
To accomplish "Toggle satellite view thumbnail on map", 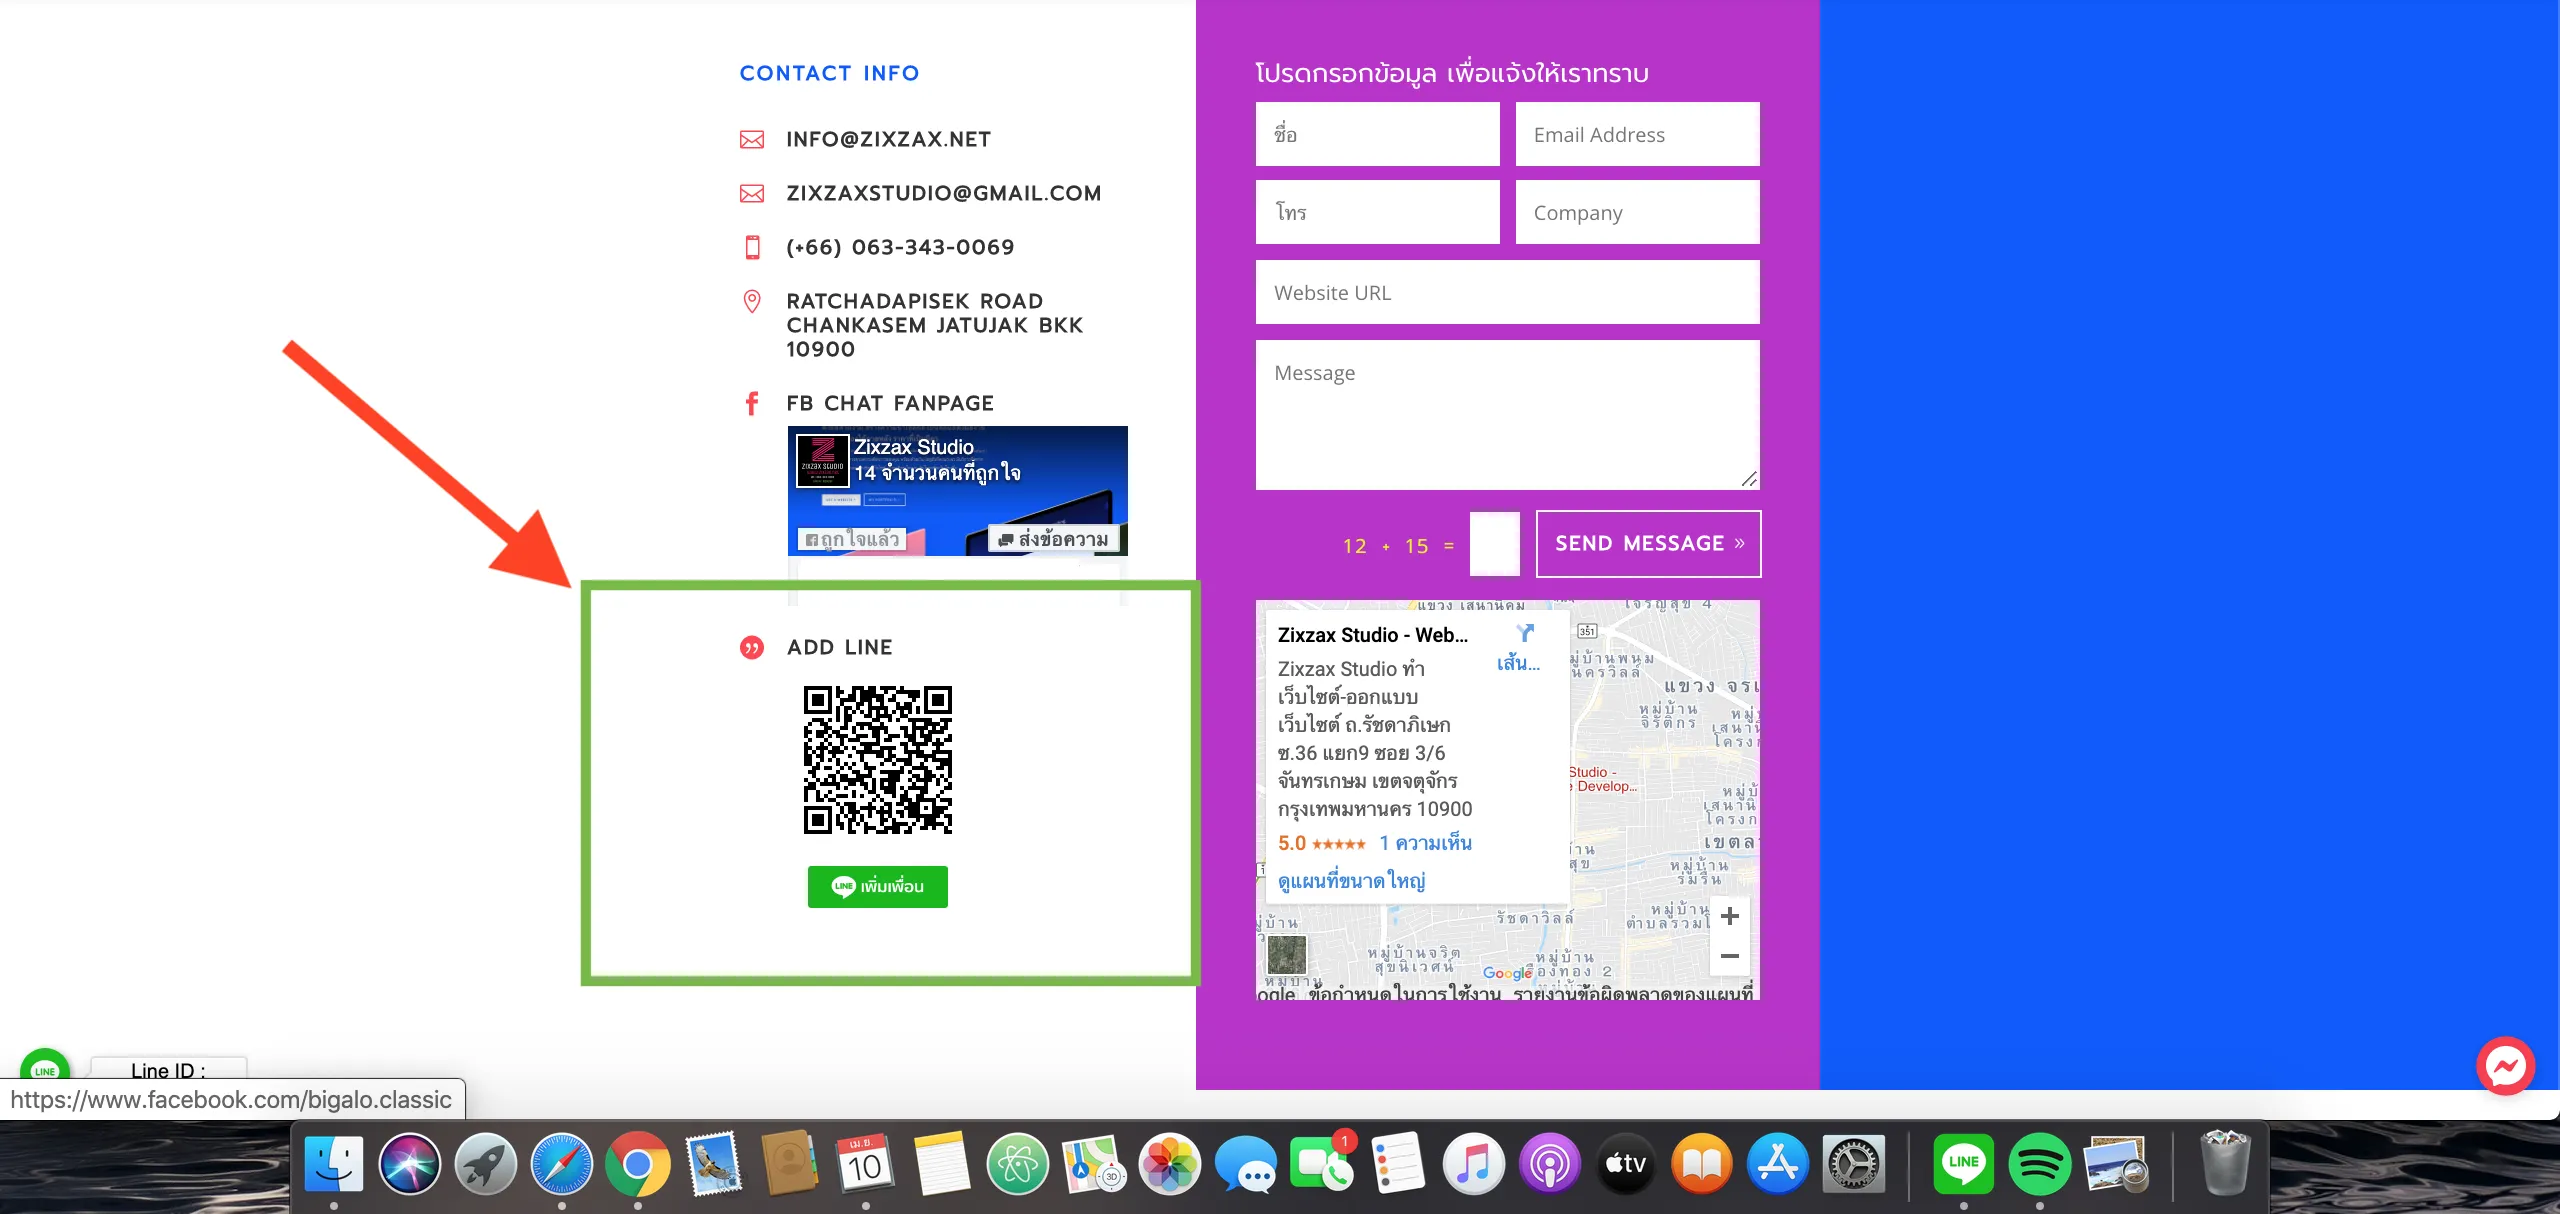I will [x=1286, y=955].
